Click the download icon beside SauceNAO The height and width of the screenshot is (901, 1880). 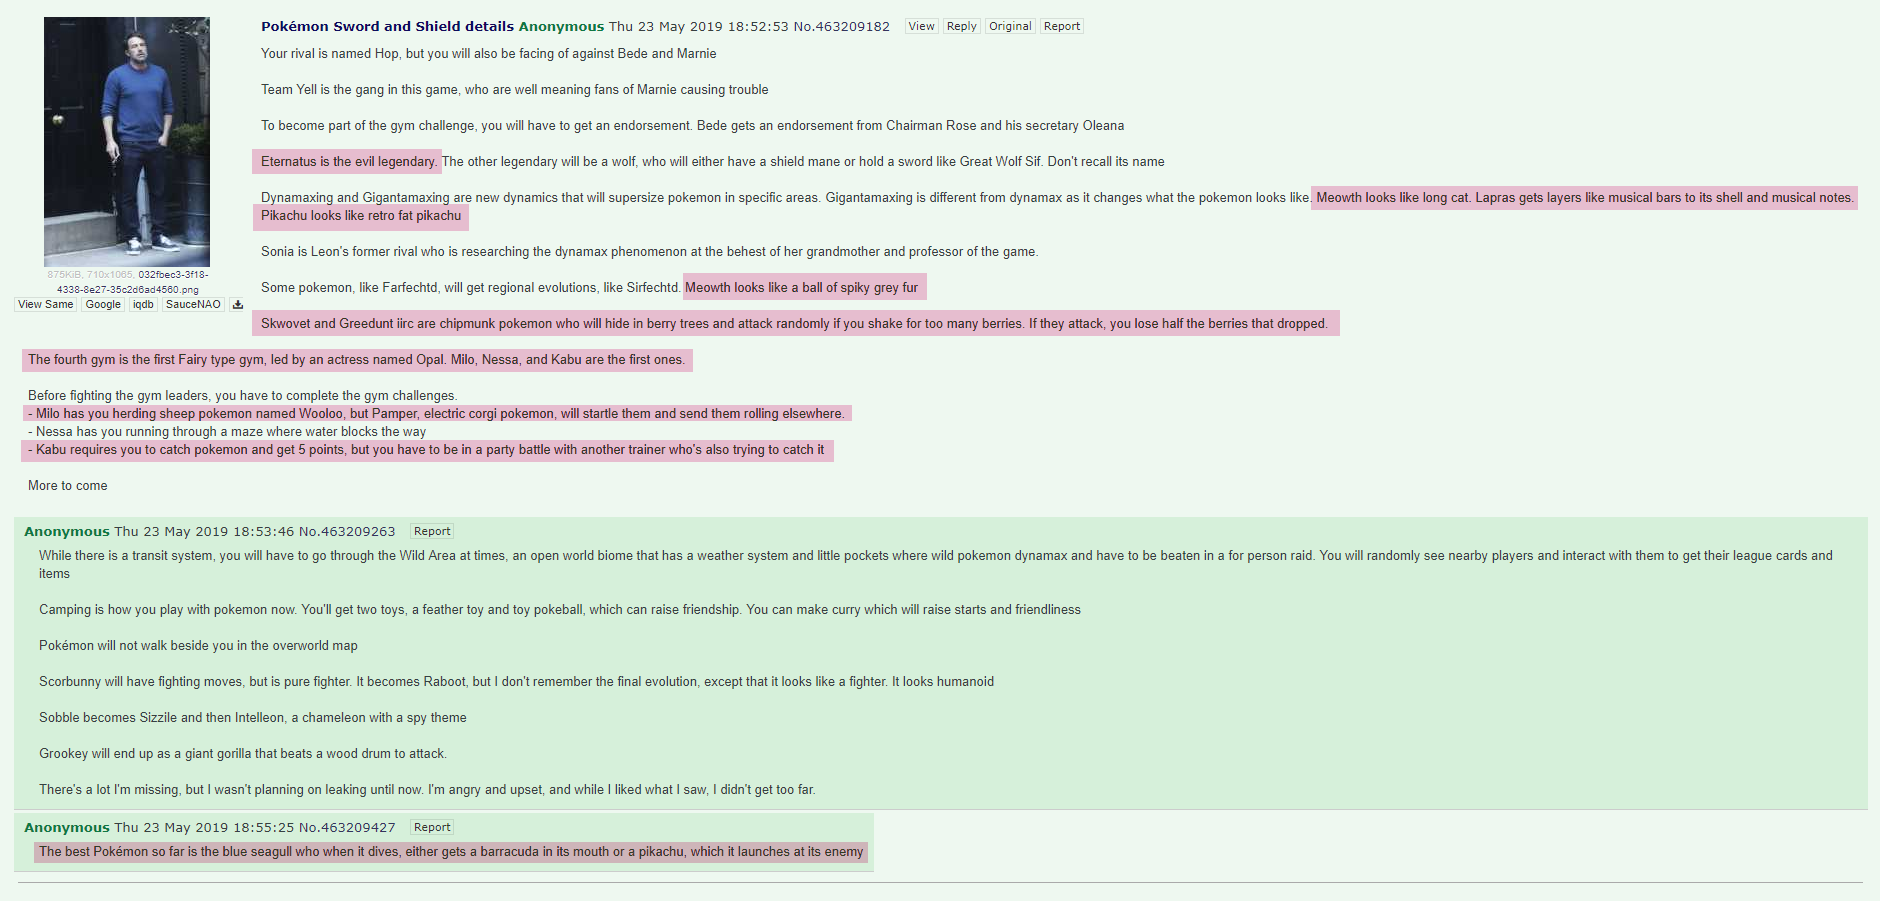tap(238, 305)
